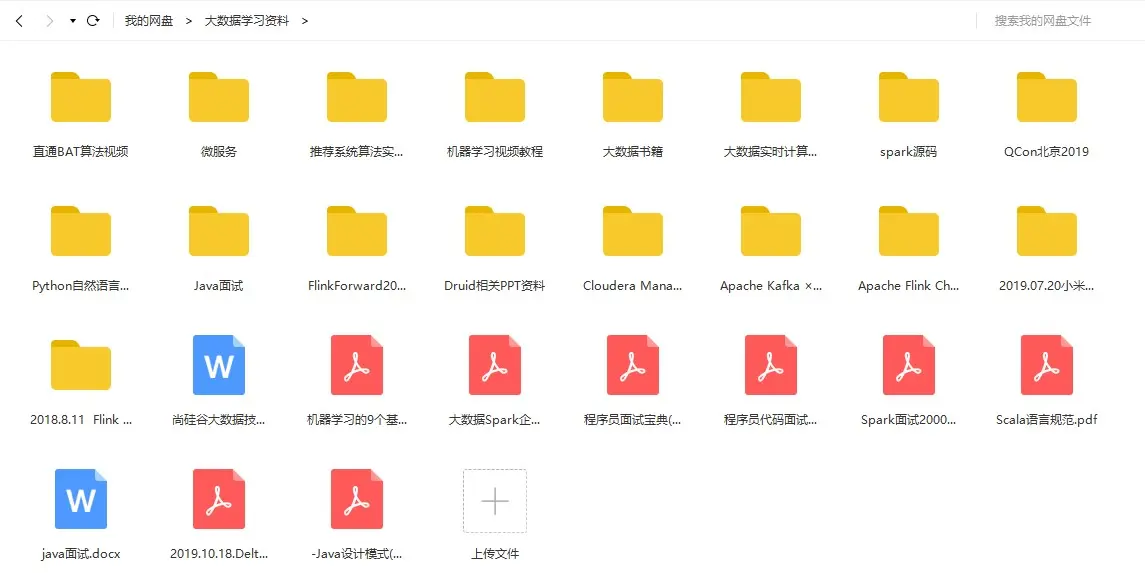1145x573 pixels.
Task: Open Java面试 folder icon
Action: pos(218,231)
